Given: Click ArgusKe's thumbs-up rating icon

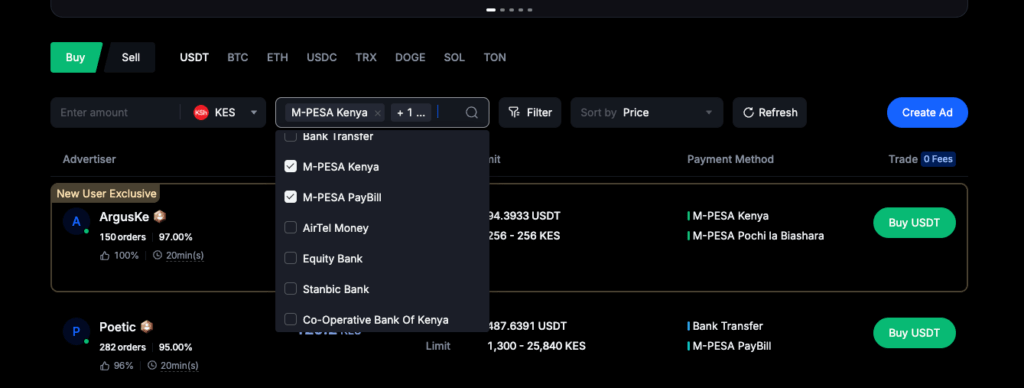Looking at the screenshot, I should (x=104, y=255).
